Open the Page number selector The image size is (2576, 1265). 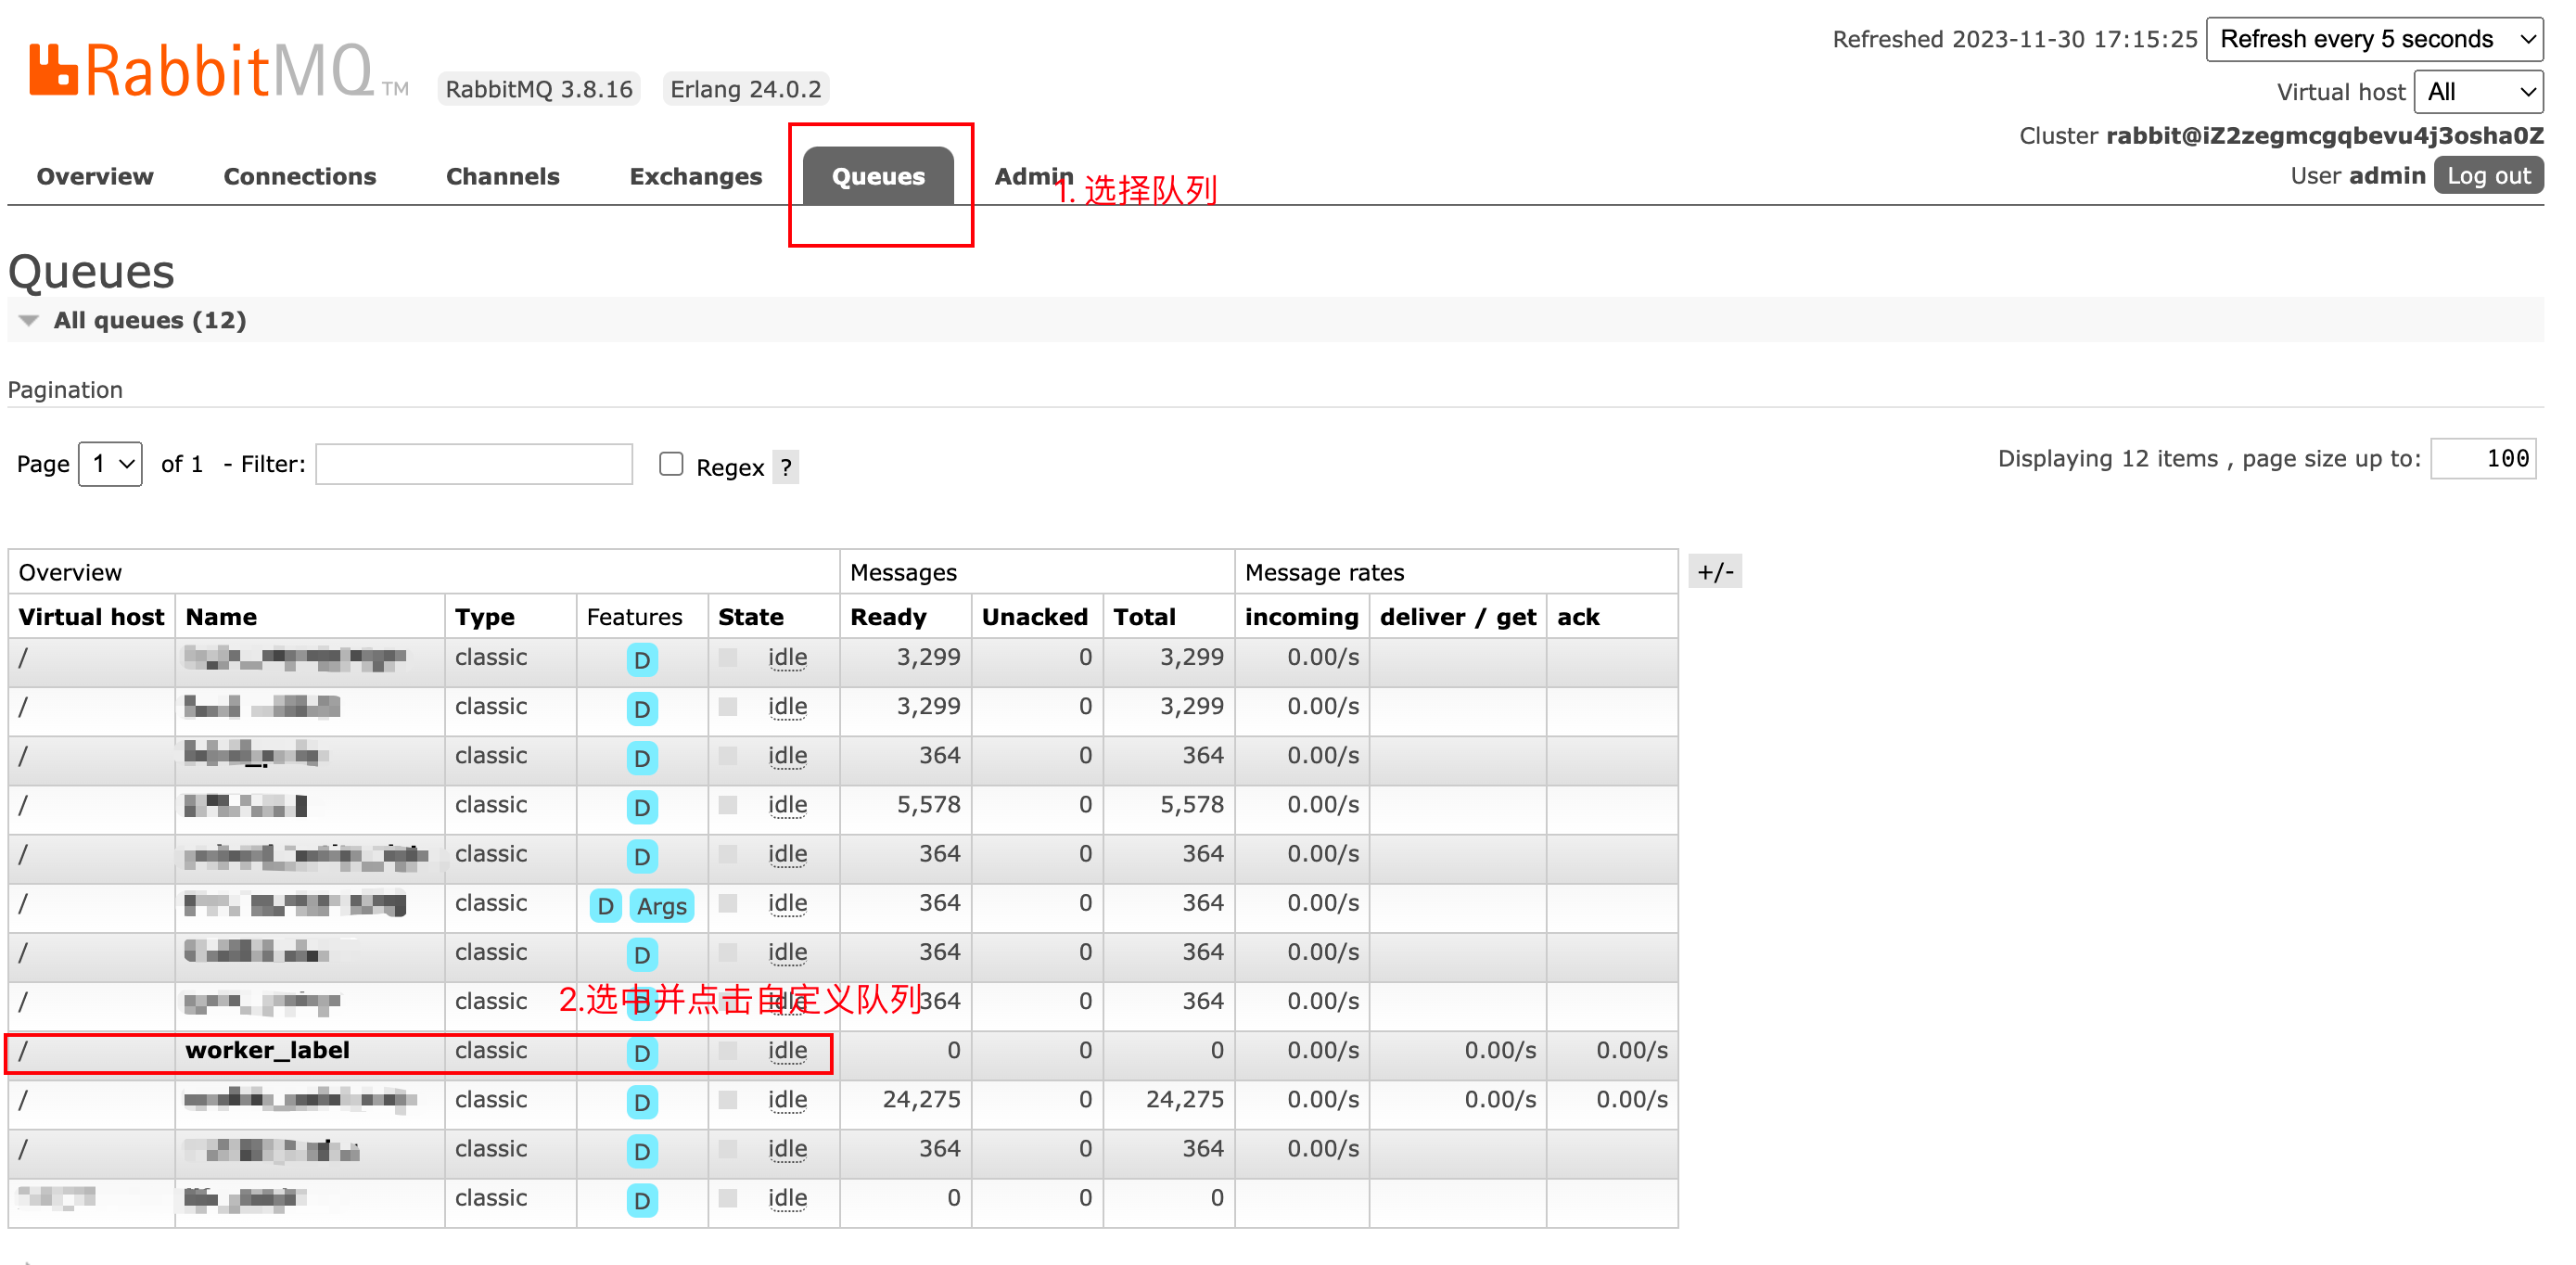coord(111,464)
